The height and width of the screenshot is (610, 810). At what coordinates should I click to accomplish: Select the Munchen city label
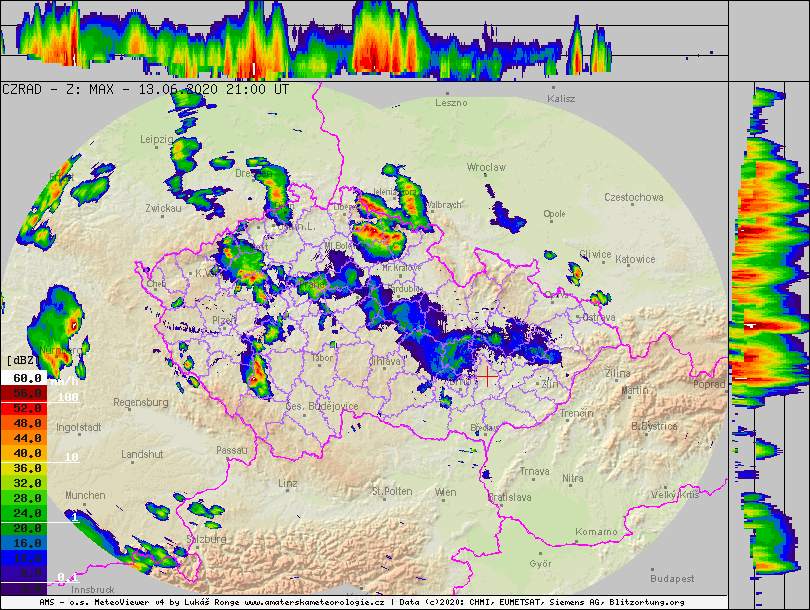[85, 495]
